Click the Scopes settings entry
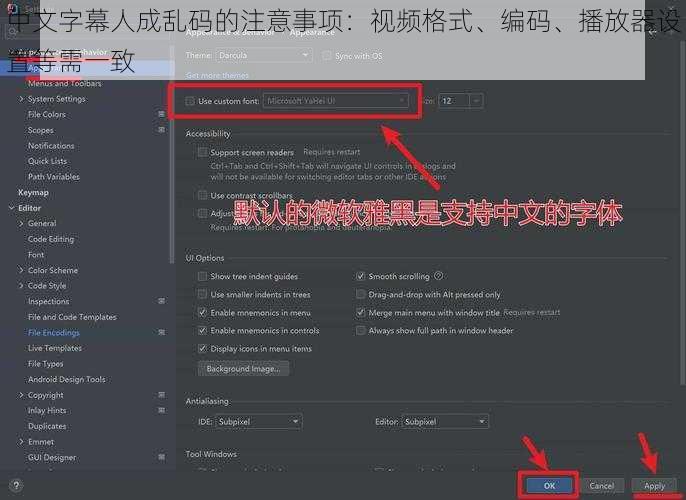This screenshot has width=686, height=500. 41,130
